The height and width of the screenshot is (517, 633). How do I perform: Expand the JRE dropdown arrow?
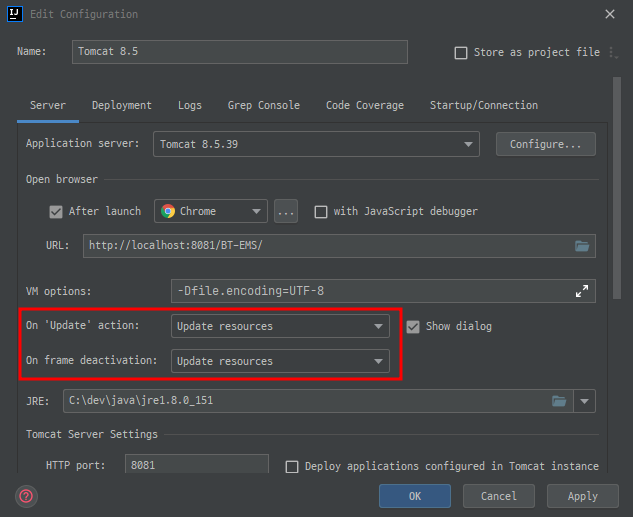(584, 401)
